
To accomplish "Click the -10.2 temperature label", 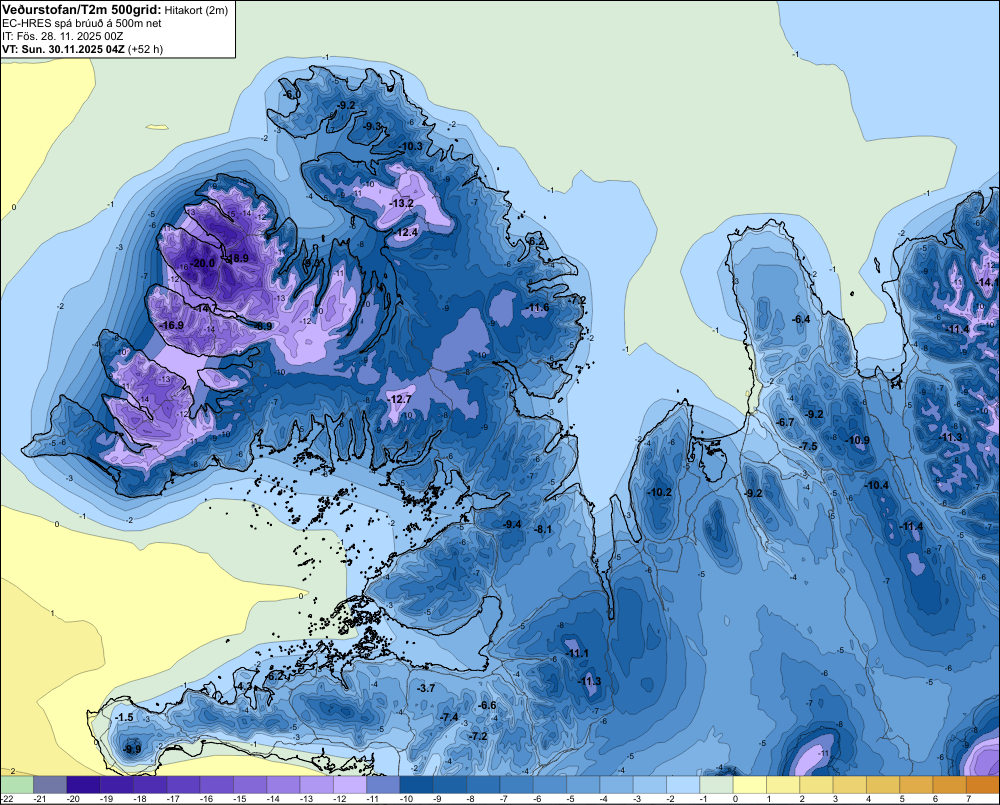I will point(659,492).
